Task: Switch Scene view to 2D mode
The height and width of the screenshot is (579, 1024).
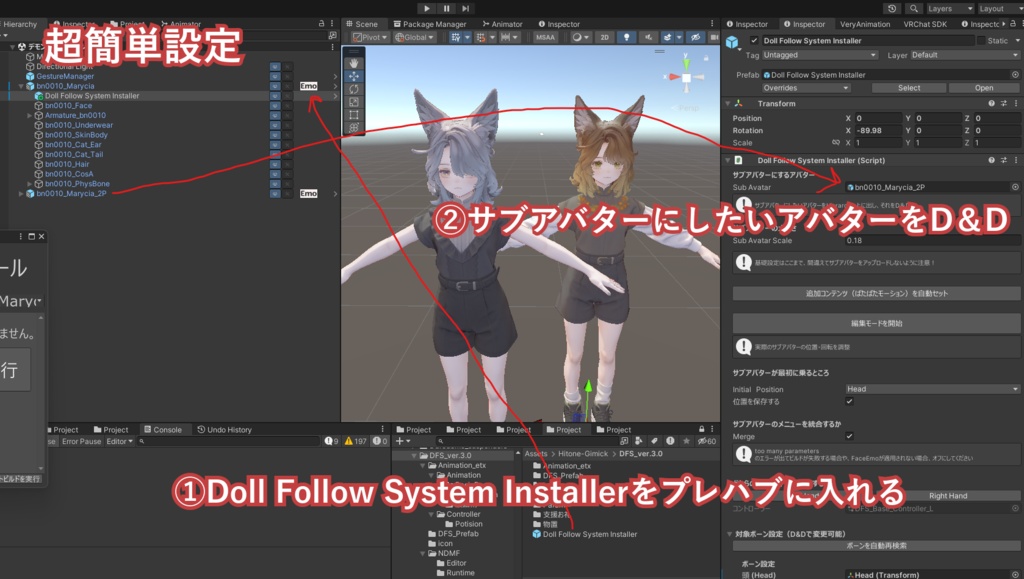Action: click(605, 37)
